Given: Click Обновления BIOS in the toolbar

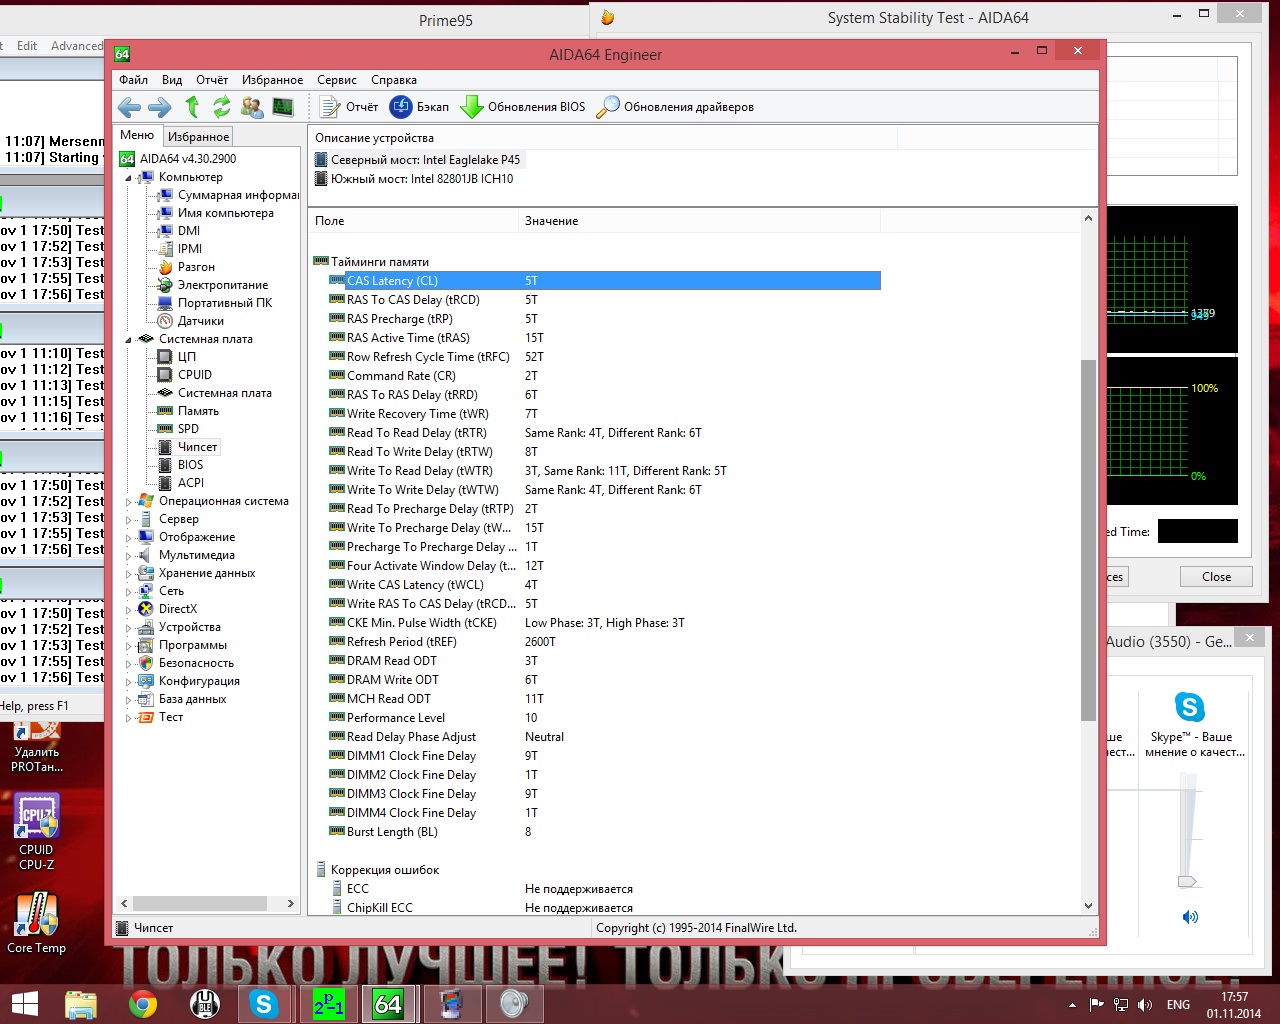Looking at the screenshot, I should click(523, 107).
